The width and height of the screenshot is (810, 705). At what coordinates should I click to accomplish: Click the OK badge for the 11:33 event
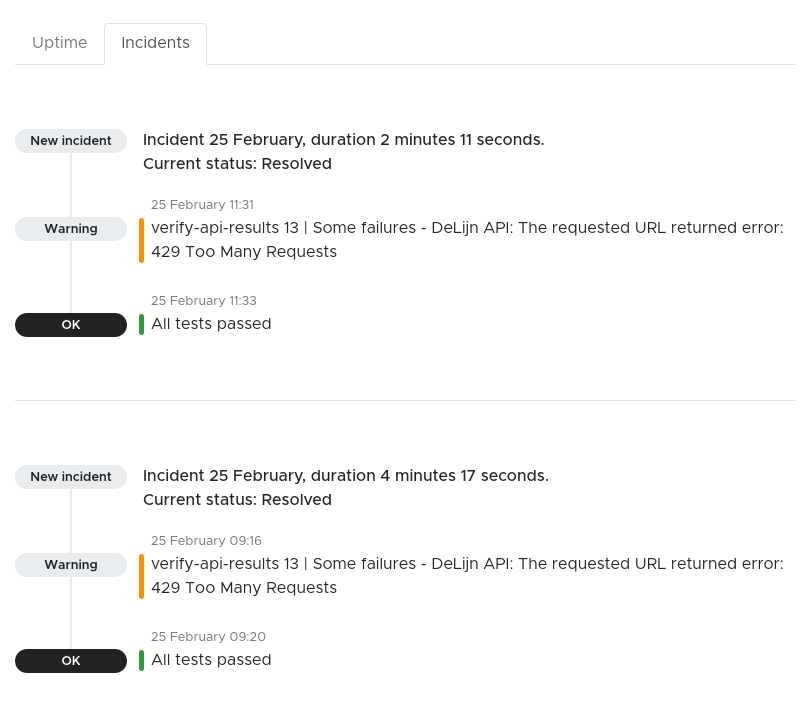tap(71, 325)
